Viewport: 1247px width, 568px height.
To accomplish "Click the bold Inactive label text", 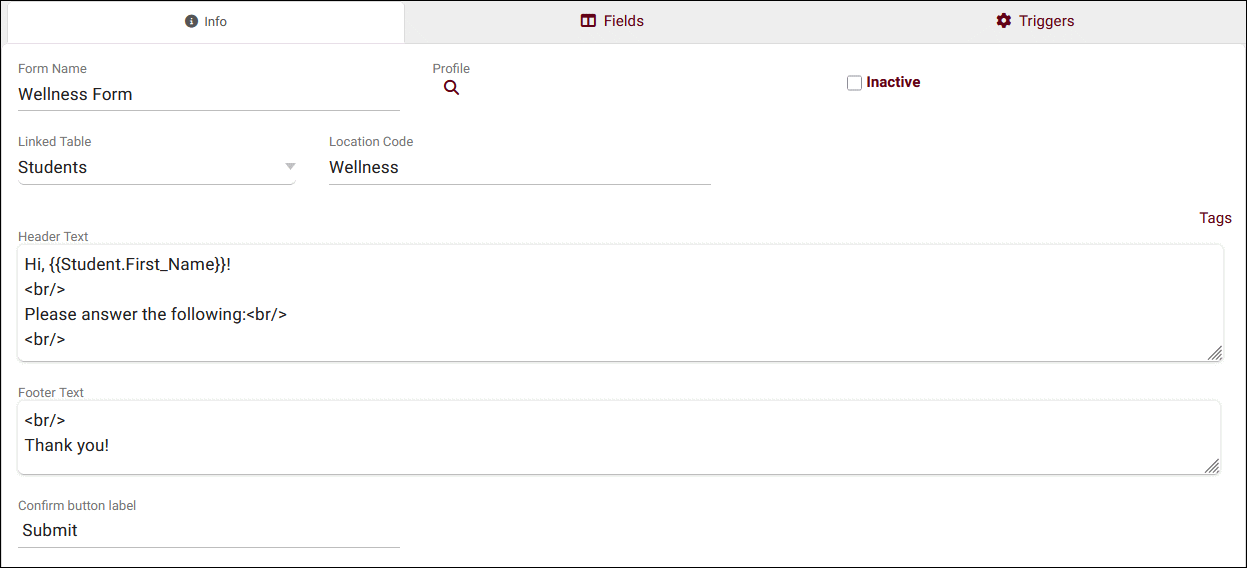I will (x=893, y=82).
